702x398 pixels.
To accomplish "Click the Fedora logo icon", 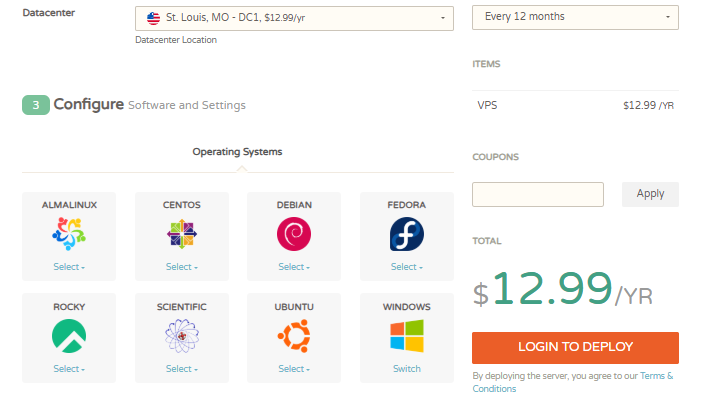I will coord(407,234).
